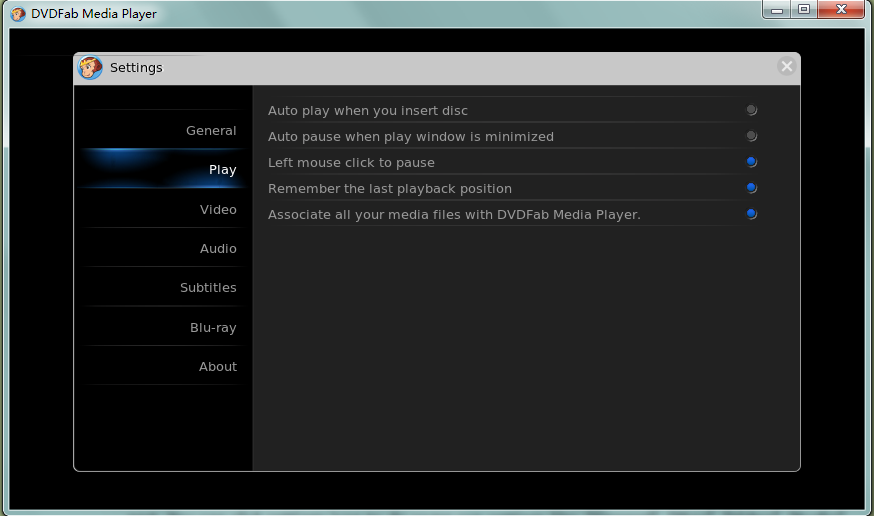874x516 pixels.
Task: Switch to the Video settings tab
Action: coord(218,210)
